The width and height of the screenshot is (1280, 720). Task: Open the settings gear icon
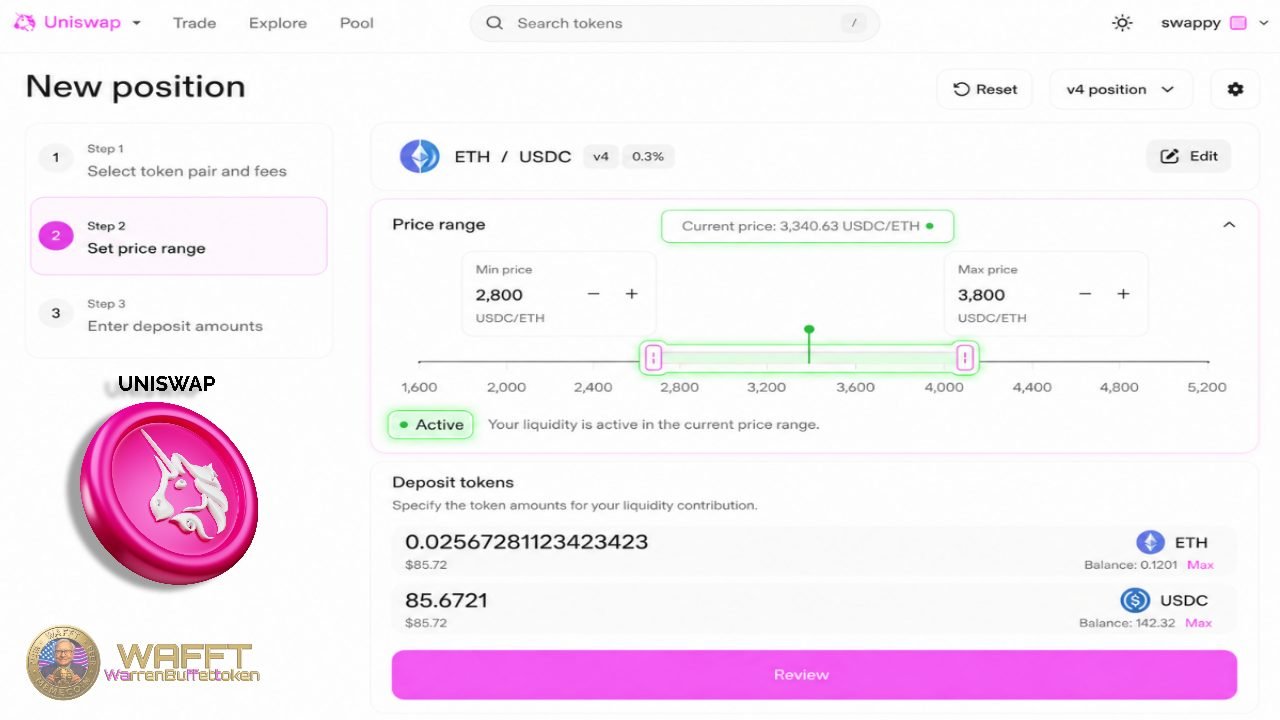point(1235,89)
